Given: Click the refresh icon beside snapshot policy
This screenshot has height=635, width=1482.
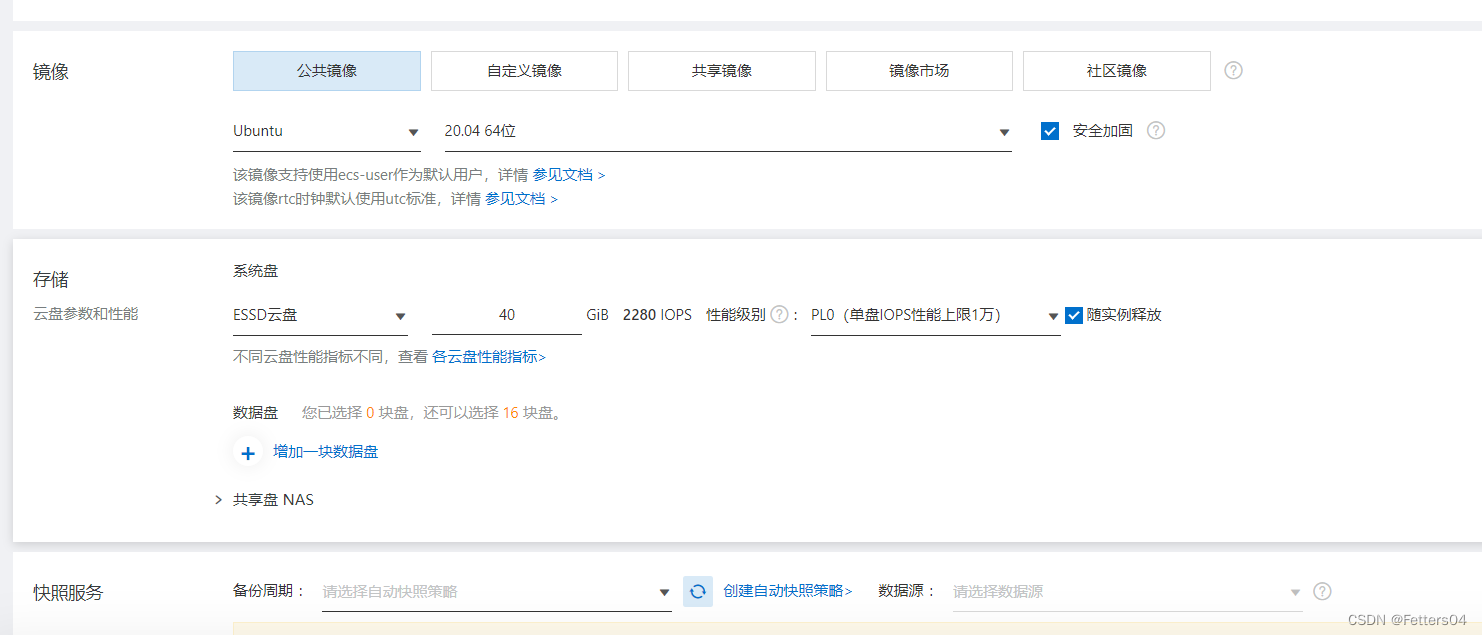Looking at the screenshot, I should 698,591.
